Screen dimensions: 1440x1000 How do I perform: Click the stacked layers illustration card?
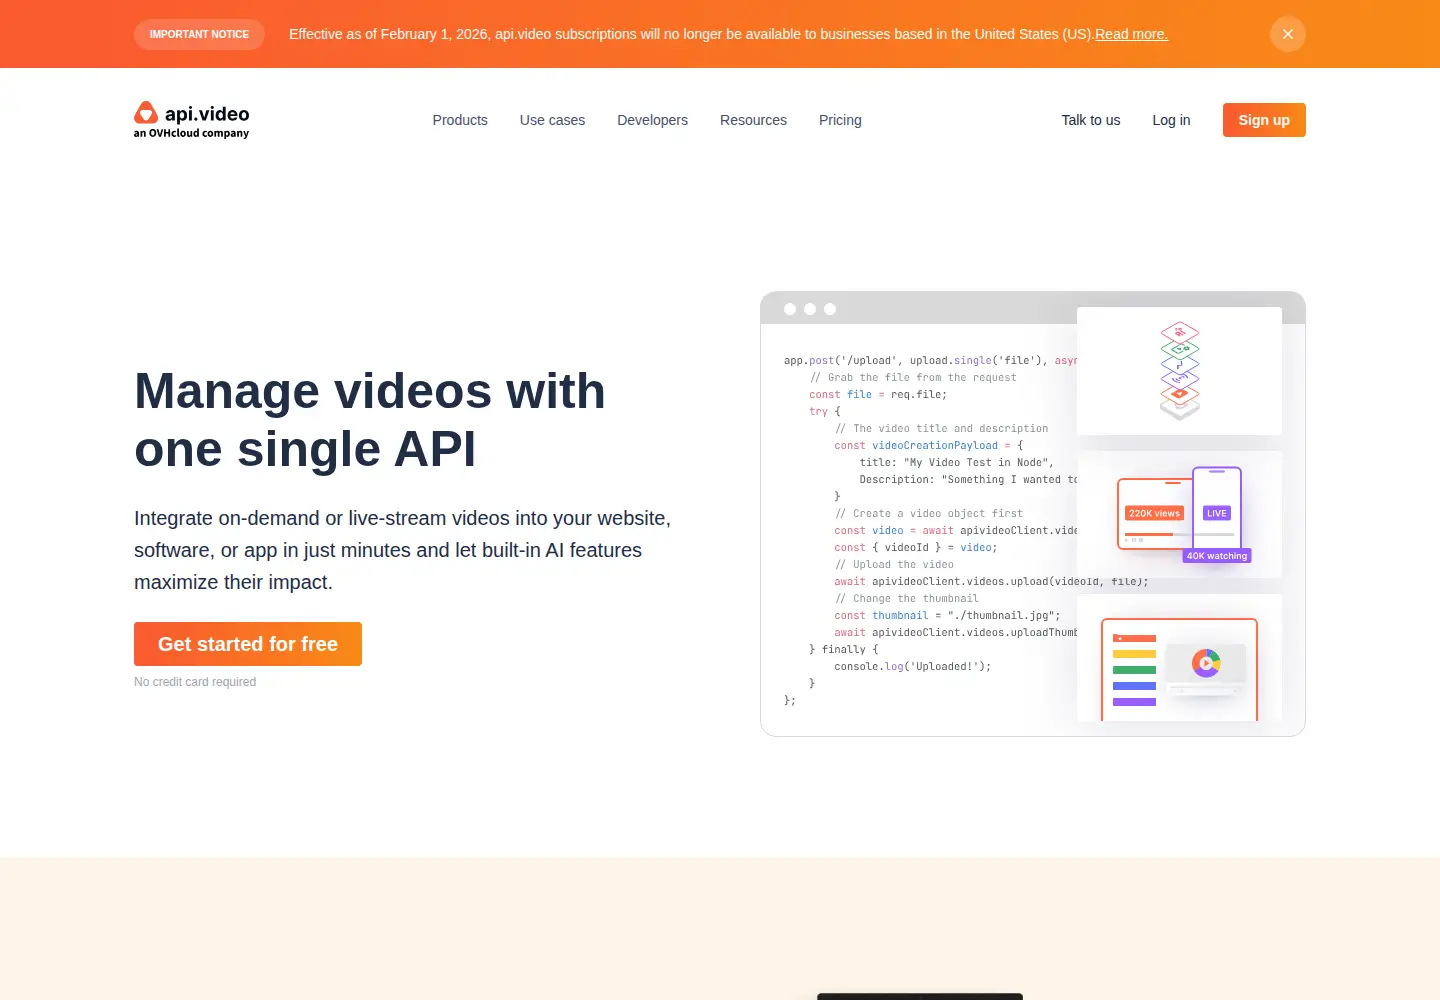1179,371
